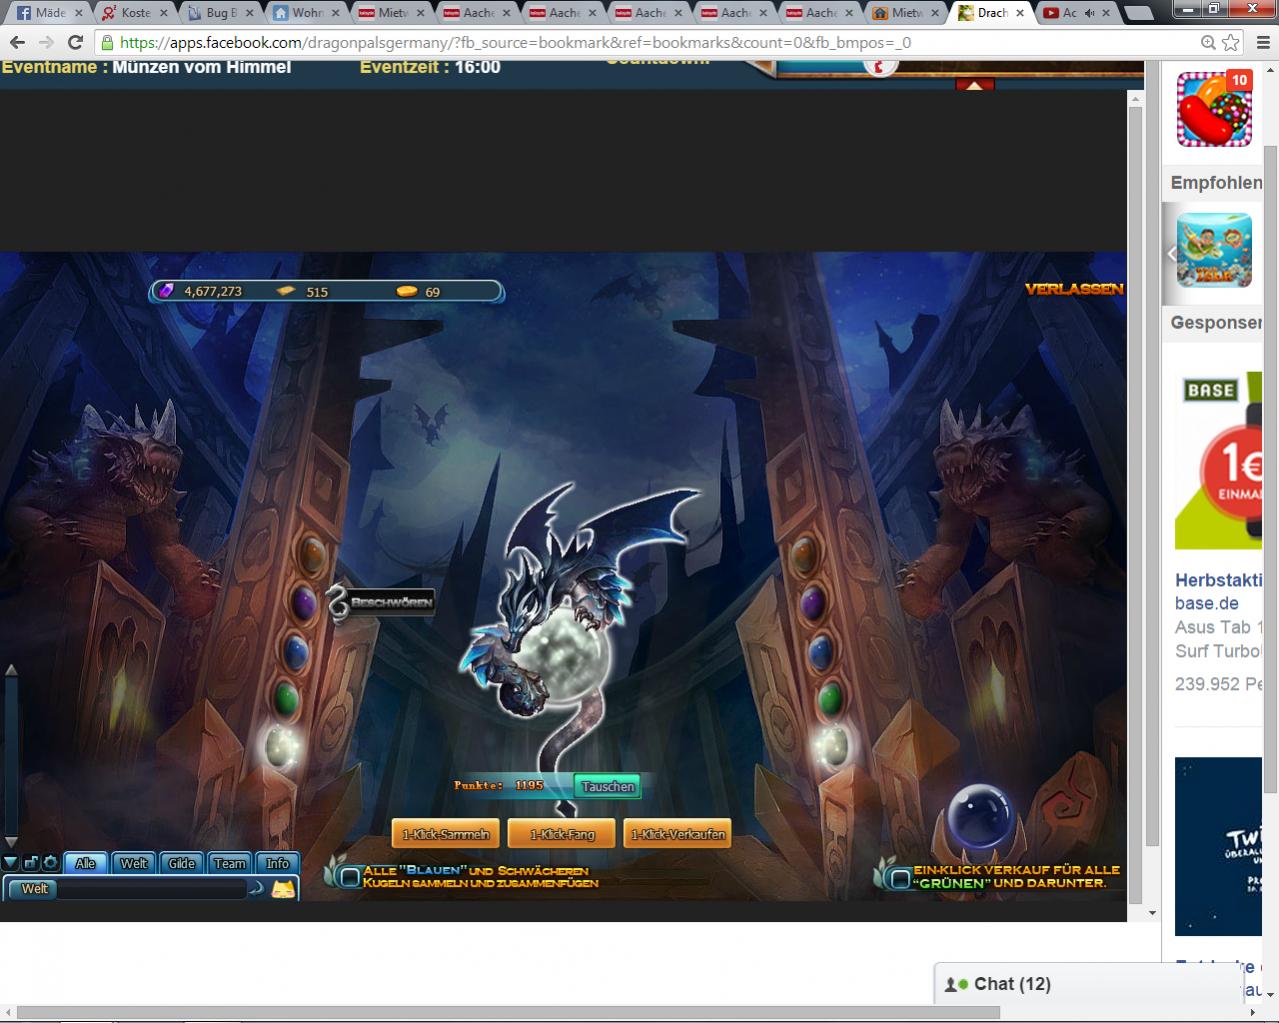
Task: Expand the red arrow under event banner
Action: pyautogui.click(x=974, y=86)
